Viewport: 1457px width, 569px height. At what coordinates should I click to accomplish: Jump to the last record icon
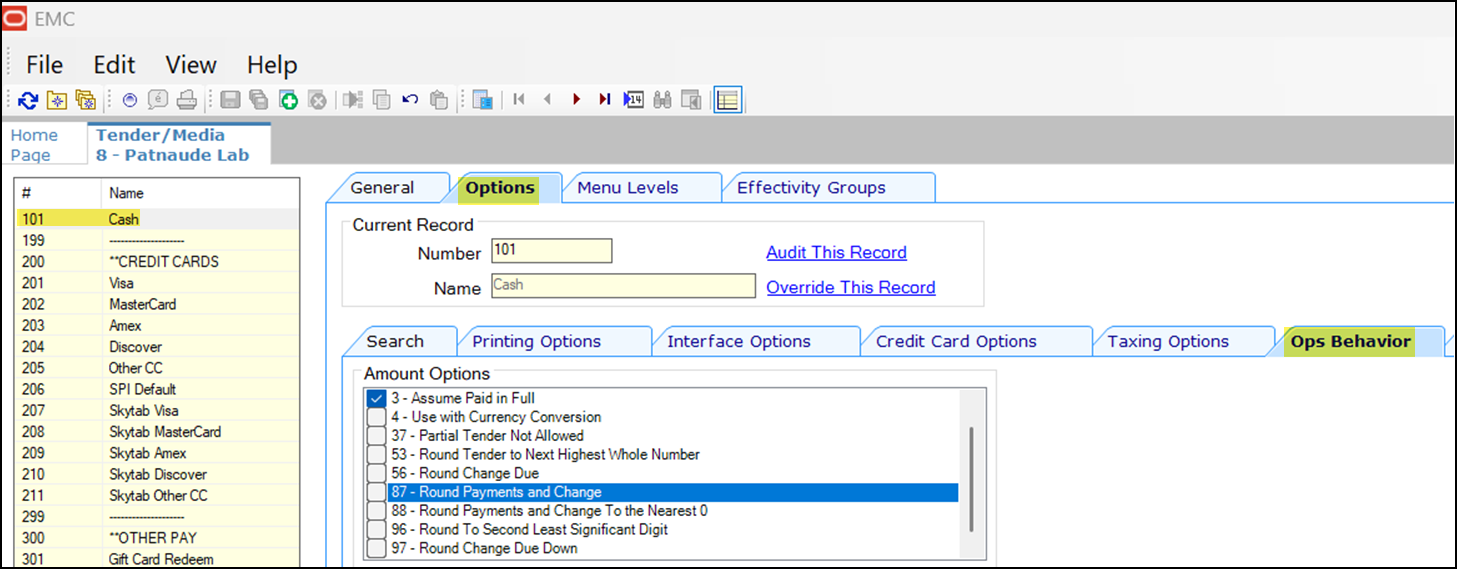tap(604, 100)
